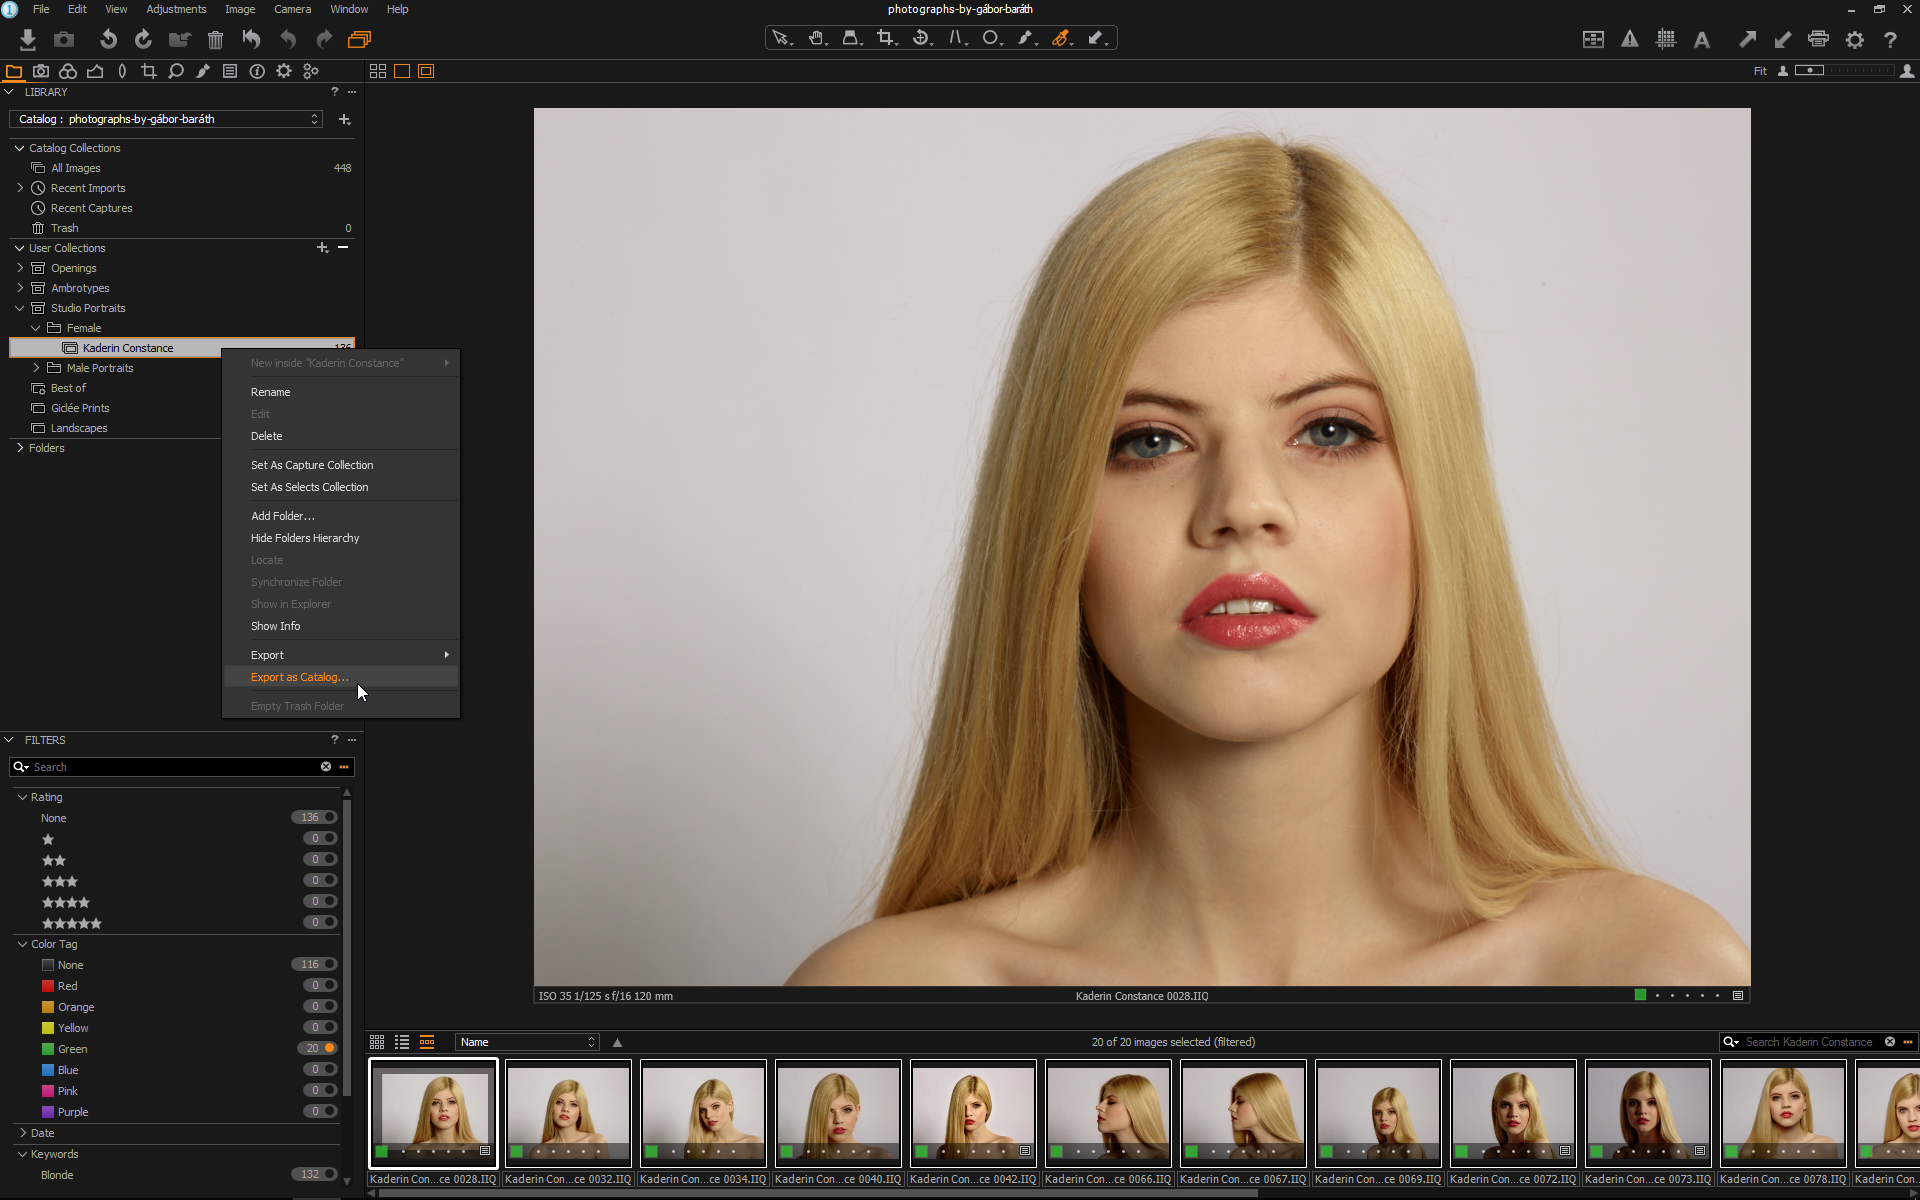Toggle the grid overlay icon

(1666, 39)
